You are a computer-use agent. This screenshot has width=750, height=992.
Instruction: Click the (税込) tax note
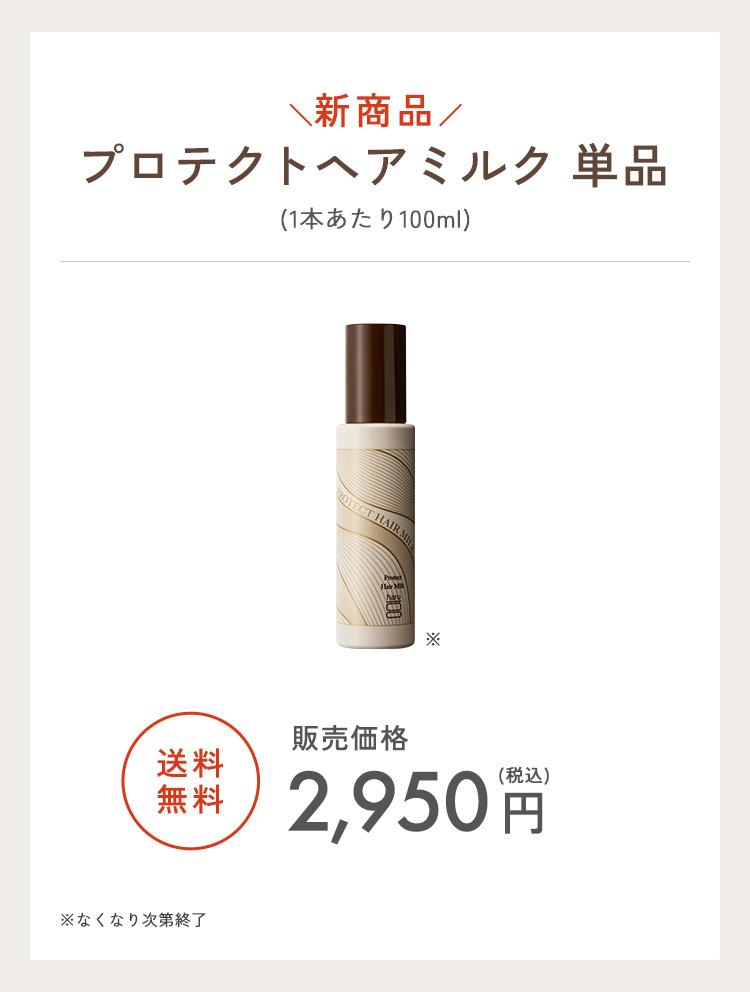524,775
